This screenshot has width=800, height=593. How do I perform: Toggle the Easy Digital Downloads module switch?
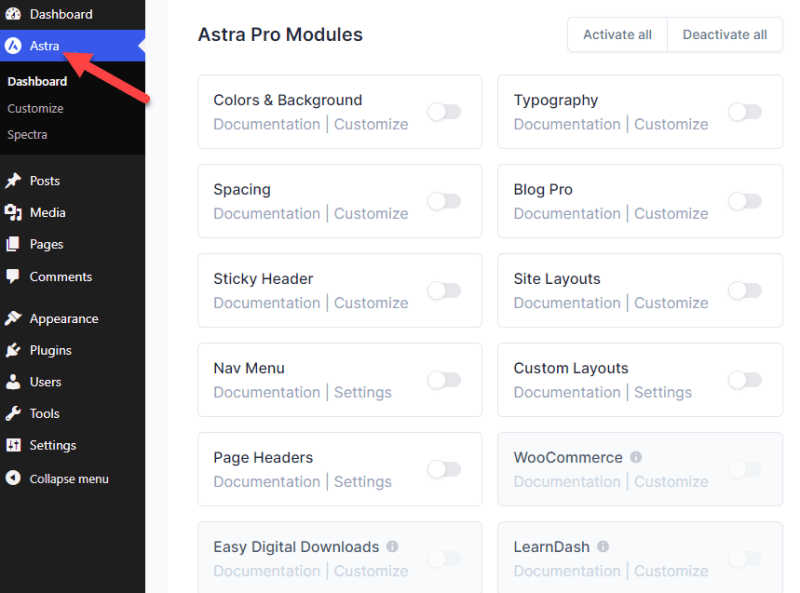tap(444, 558)
